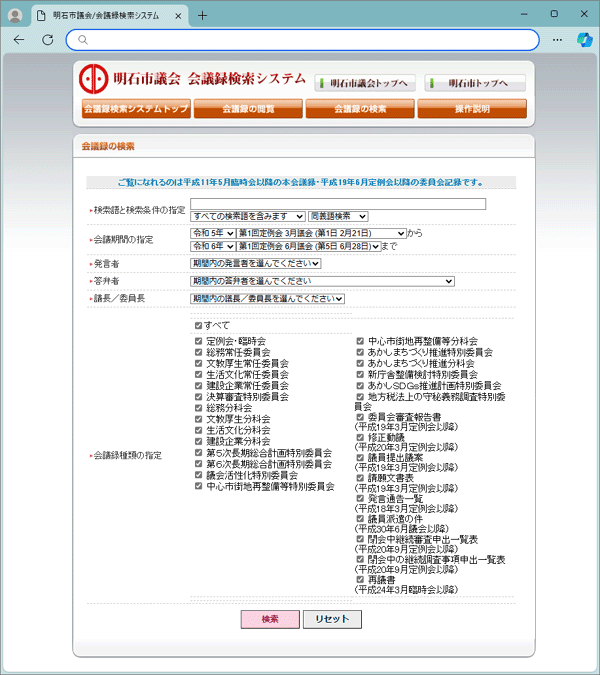
Task: Toggle あかしまちづくり推進分科会 checkbox
Action: [360, 363]
